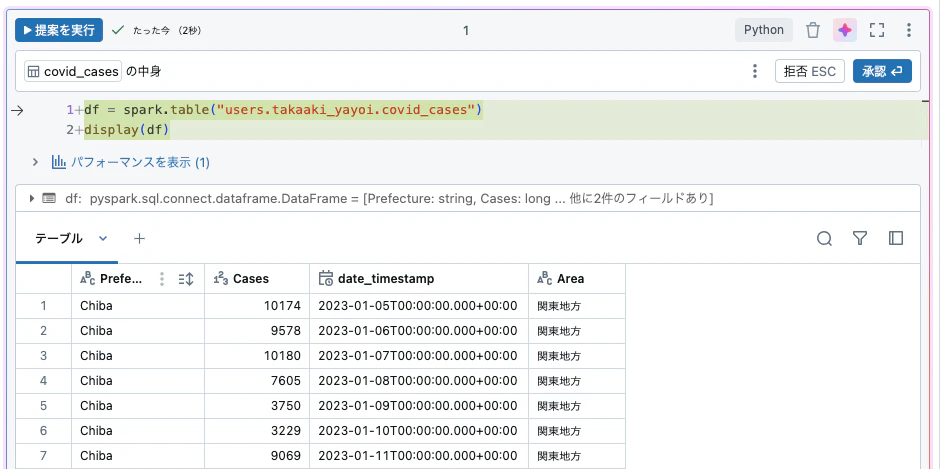Select row number 4 in the table
The height and width of the screenshot is (469, 947).
click(43, 381)
